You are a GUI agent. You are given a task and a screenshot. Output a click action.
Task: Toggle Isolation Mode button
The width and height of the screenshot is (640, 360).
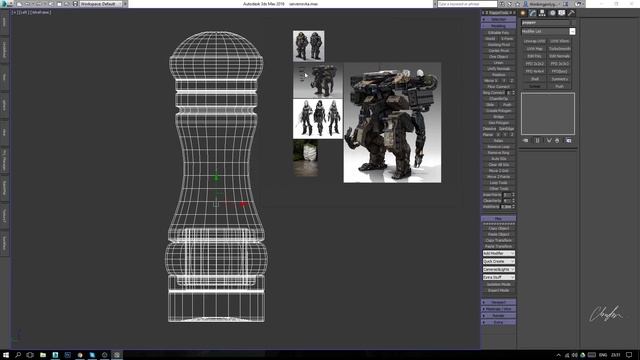[x=498, y=284]
